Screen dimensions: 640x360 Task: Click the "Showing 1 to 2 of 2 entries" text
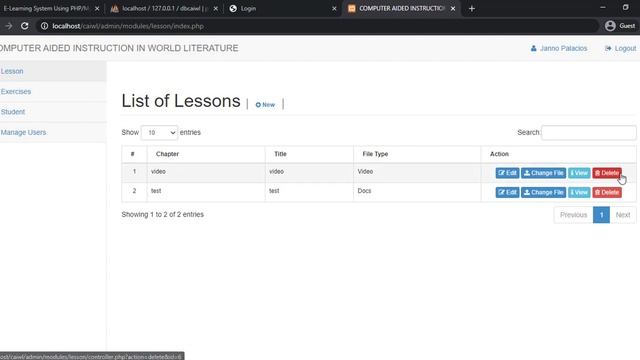(x=162, y=214)
